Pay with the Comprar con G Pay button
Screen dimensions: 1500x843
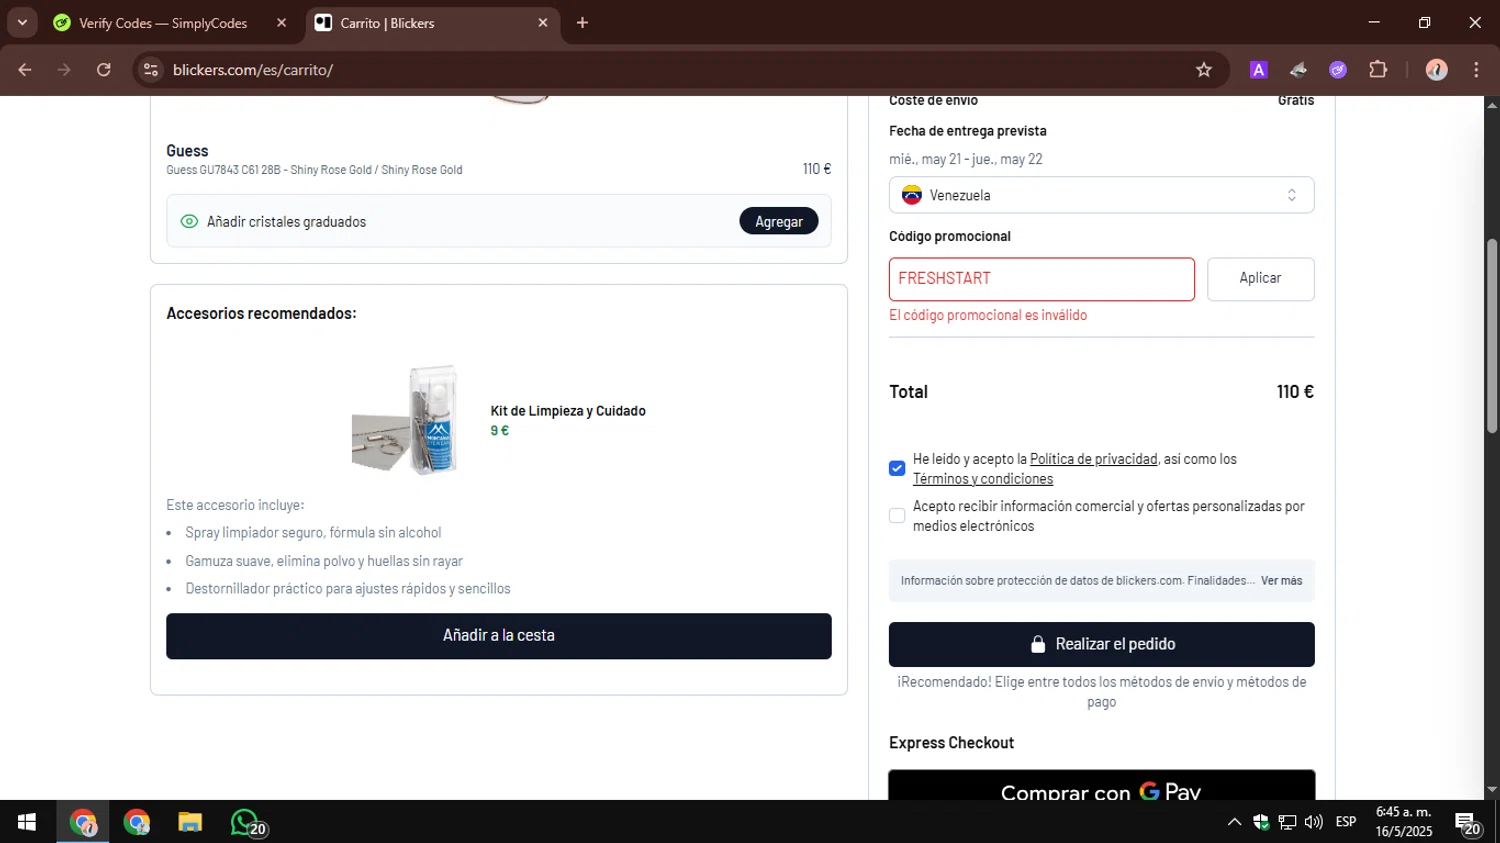tap(1101, 785)
